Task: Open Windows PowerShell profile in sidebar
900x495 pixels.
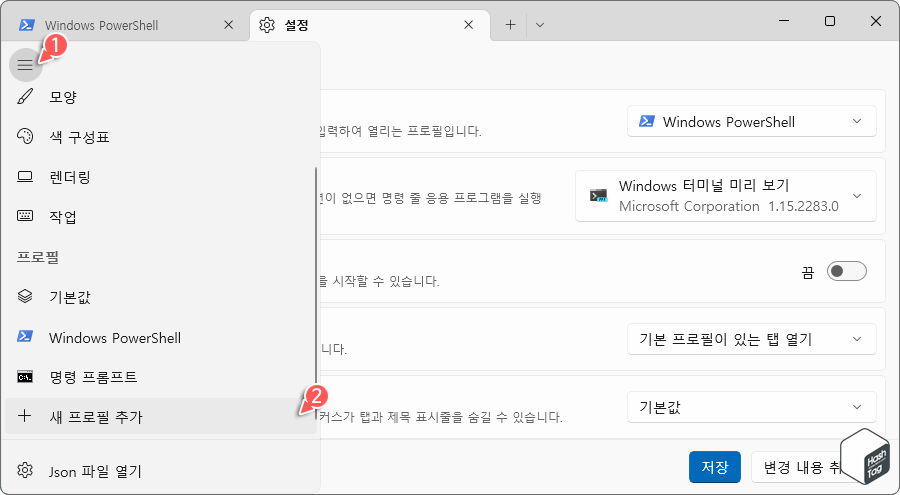Action: click(161, 338)
